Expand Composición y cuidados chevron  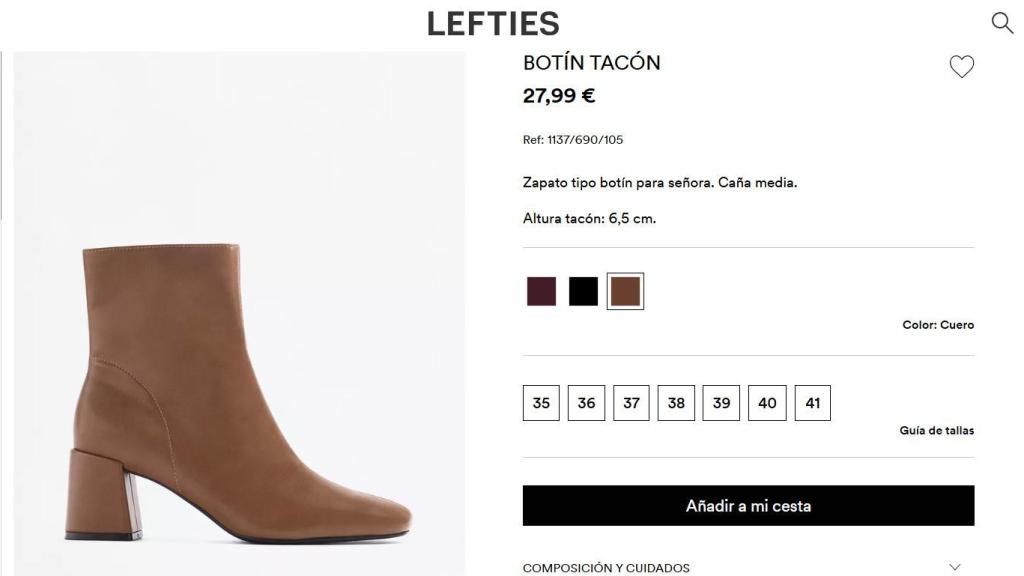tap(955, 567)
